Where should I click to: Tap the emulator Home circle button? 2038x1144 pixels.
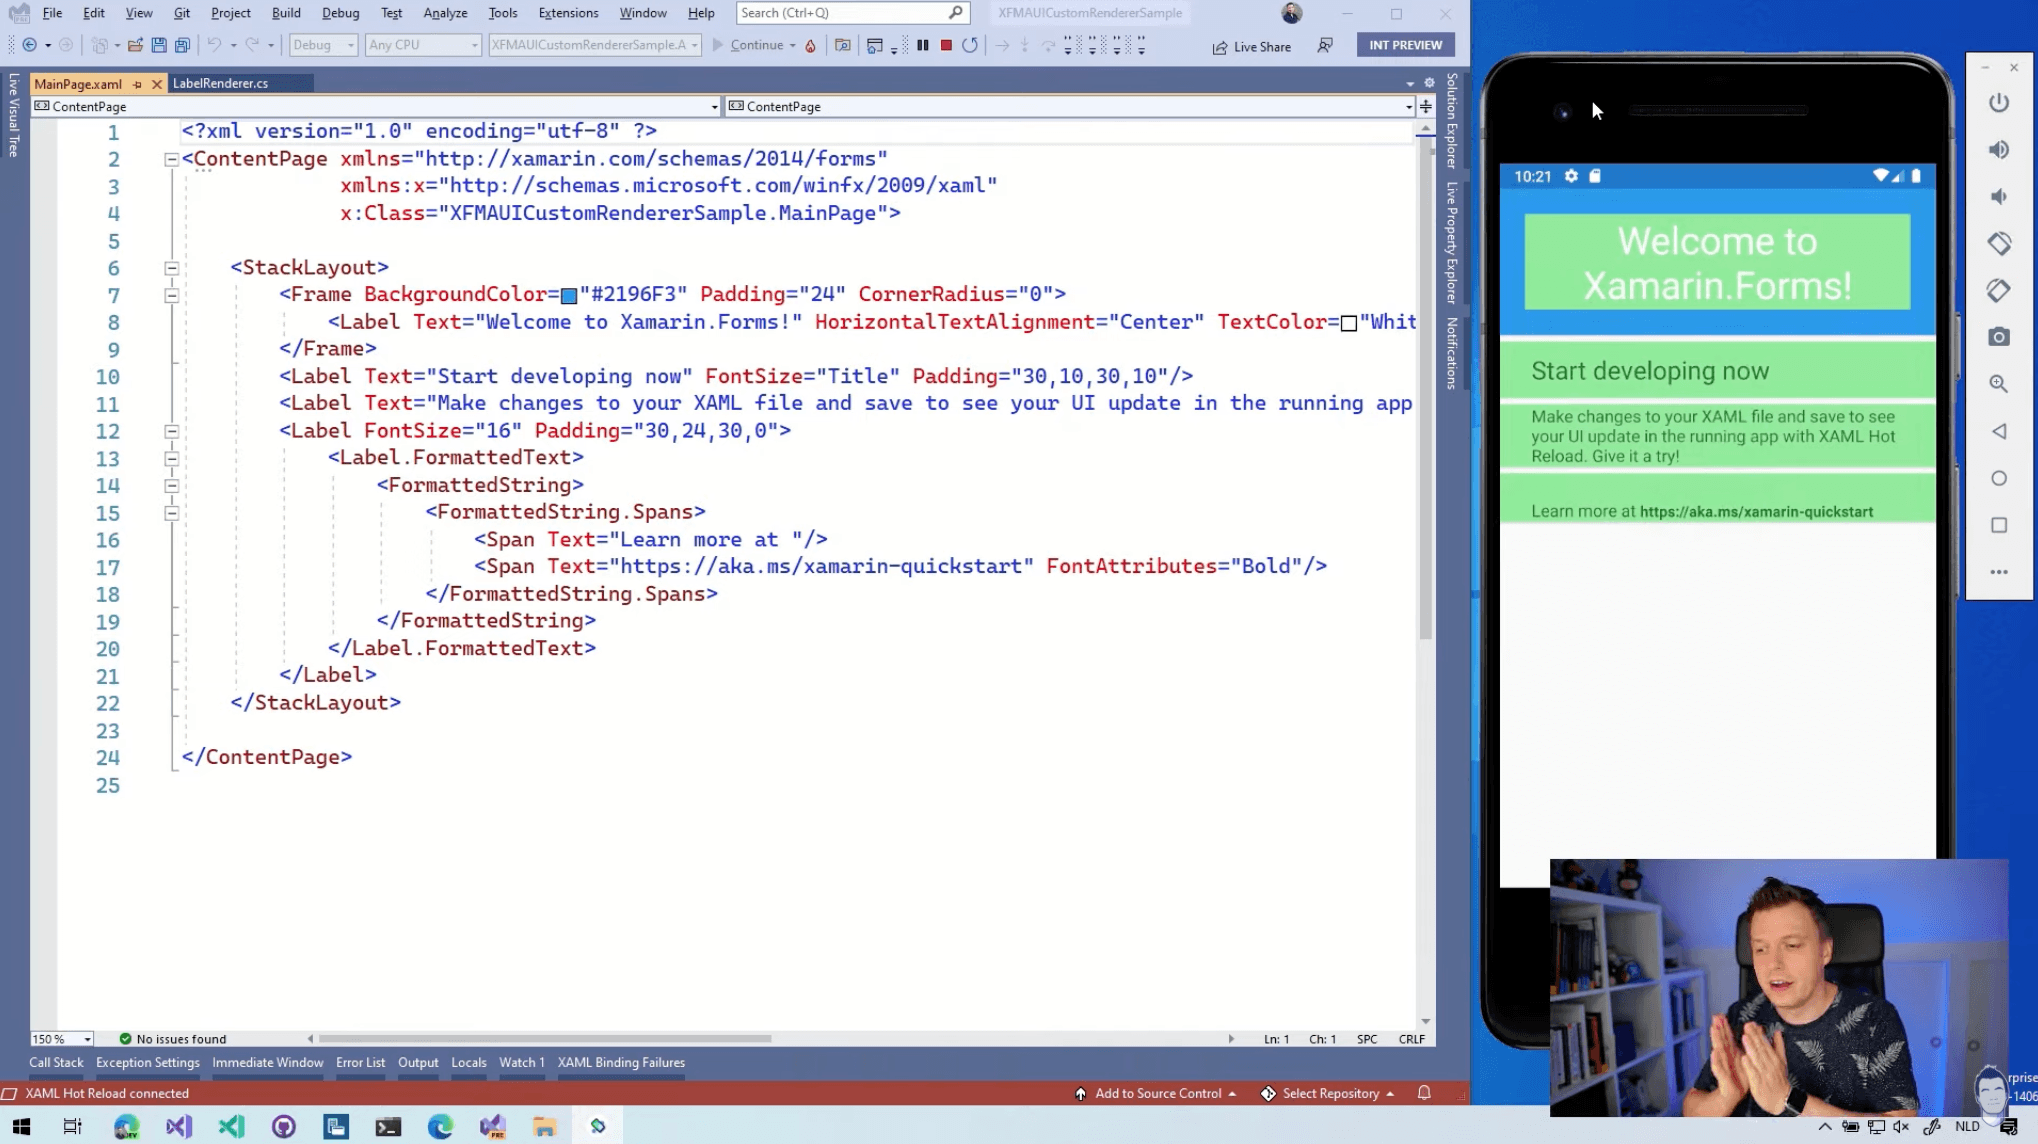(x=1999, y=478)
